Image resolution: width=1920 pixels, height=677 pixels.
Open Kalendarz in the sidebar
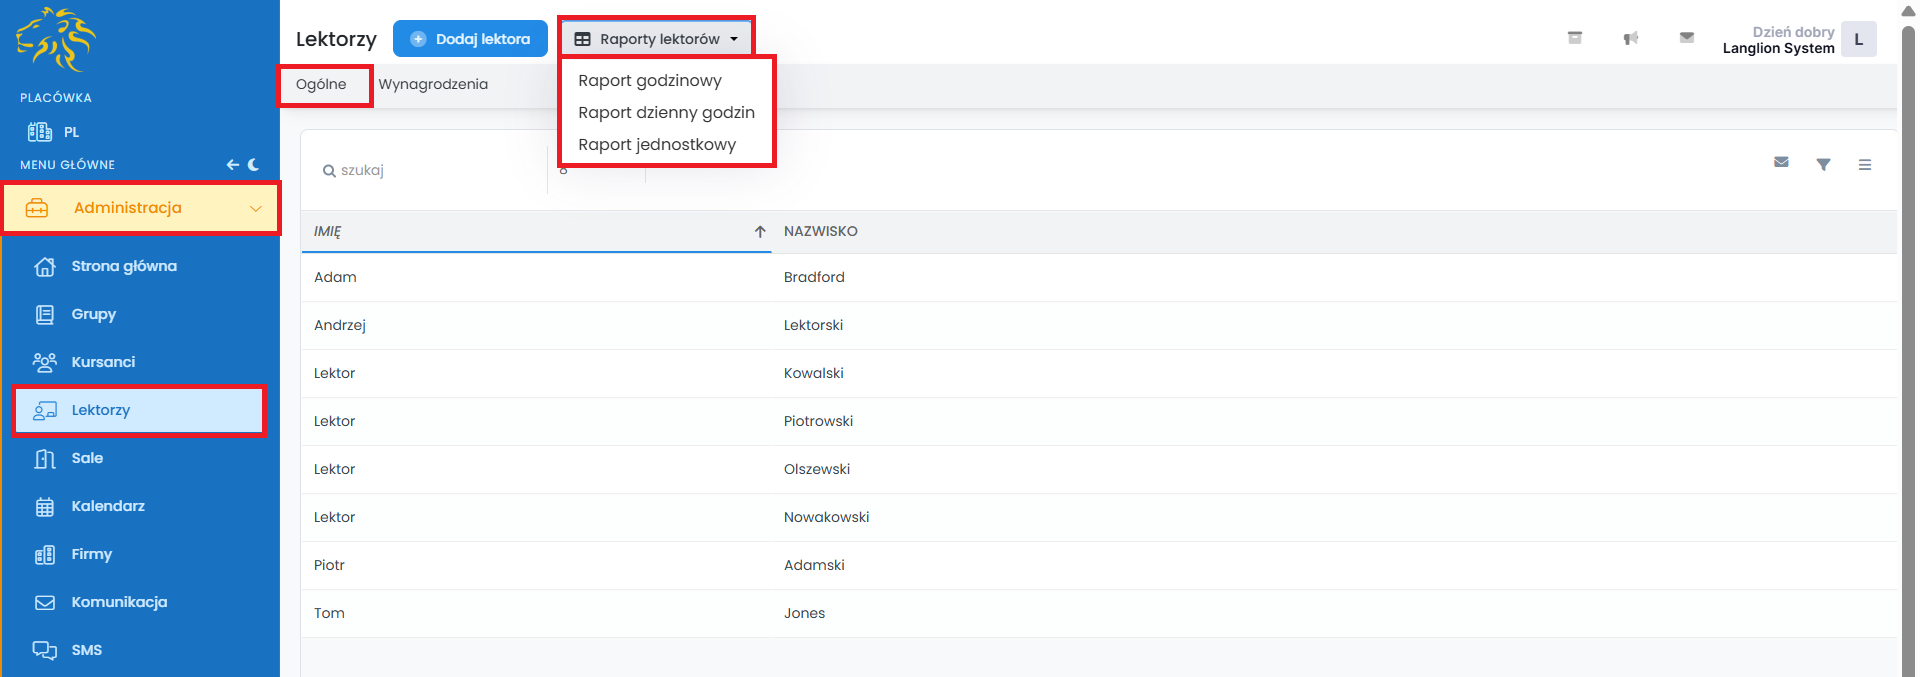click(108, 506)
